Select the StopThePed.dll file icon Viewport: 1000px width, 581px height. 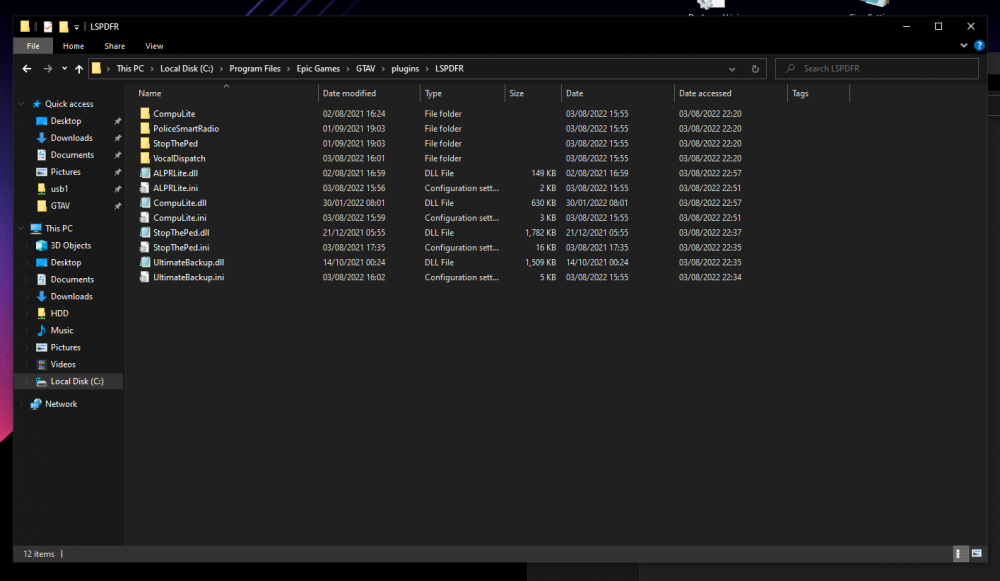[x=145, y=233]
